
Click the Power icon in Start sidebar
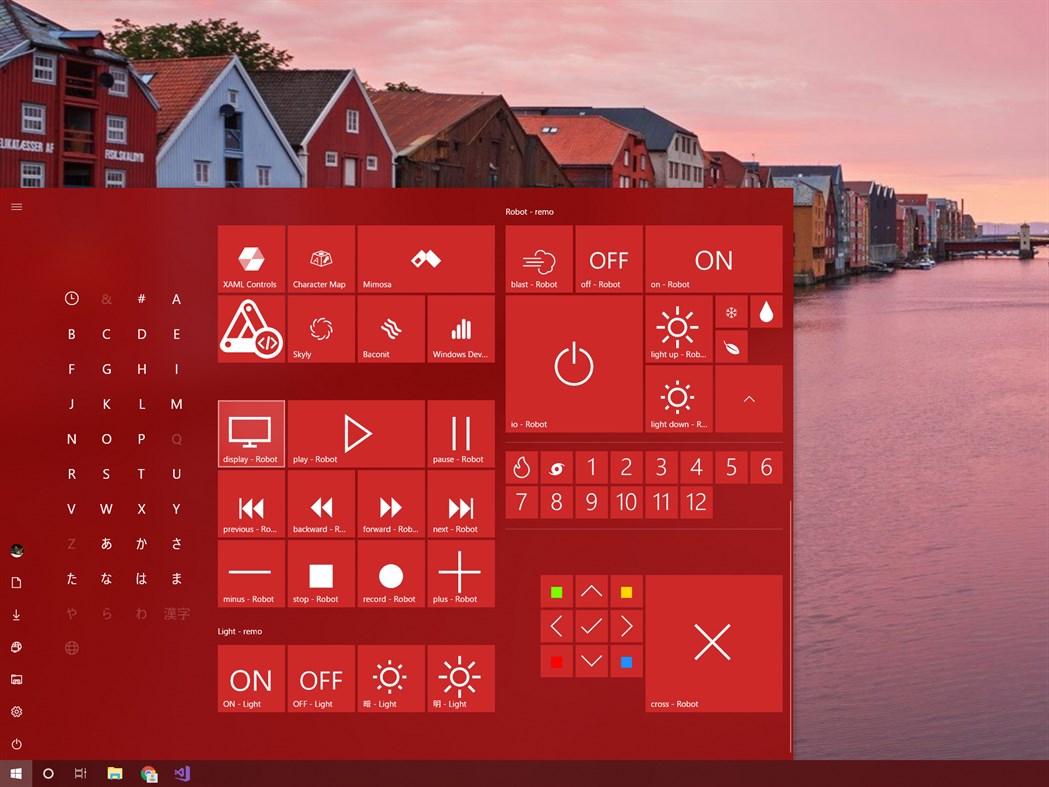[x=17, y=744]
